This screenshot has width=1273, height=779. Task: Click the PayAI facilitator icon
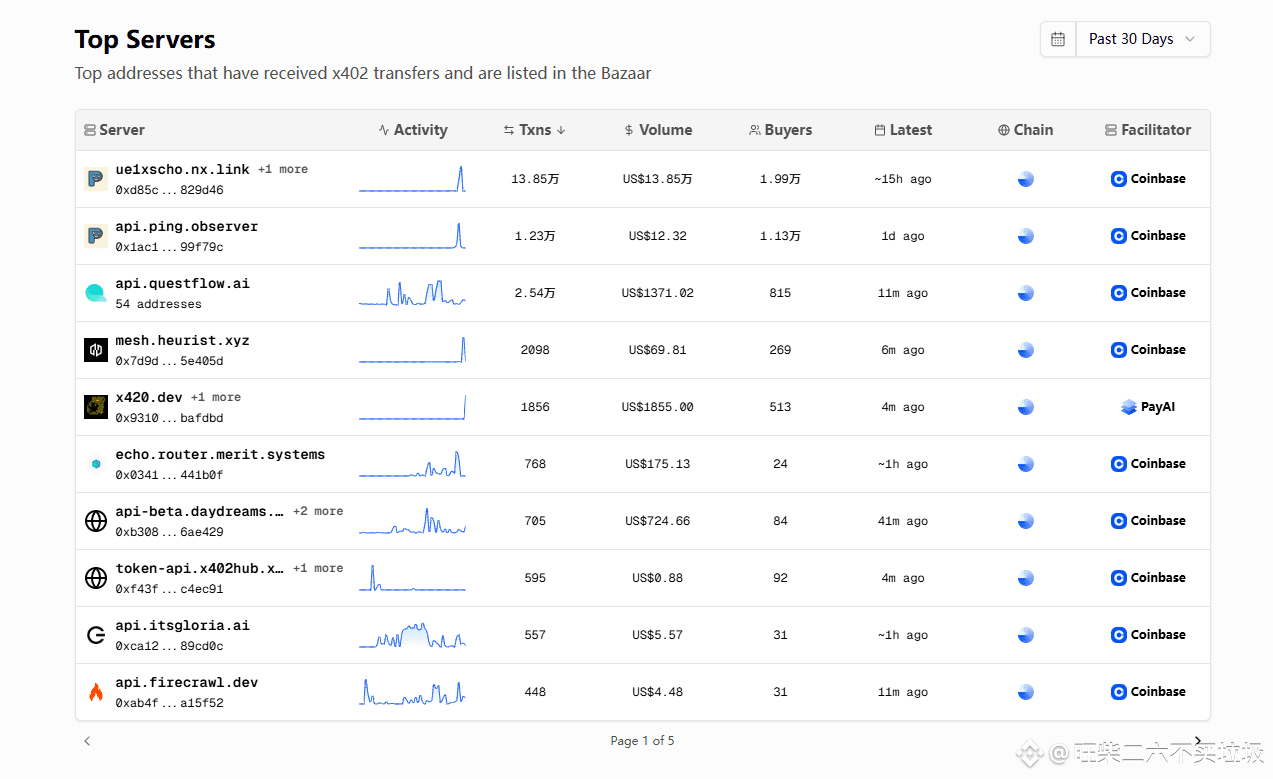(x=1129, y=407)
